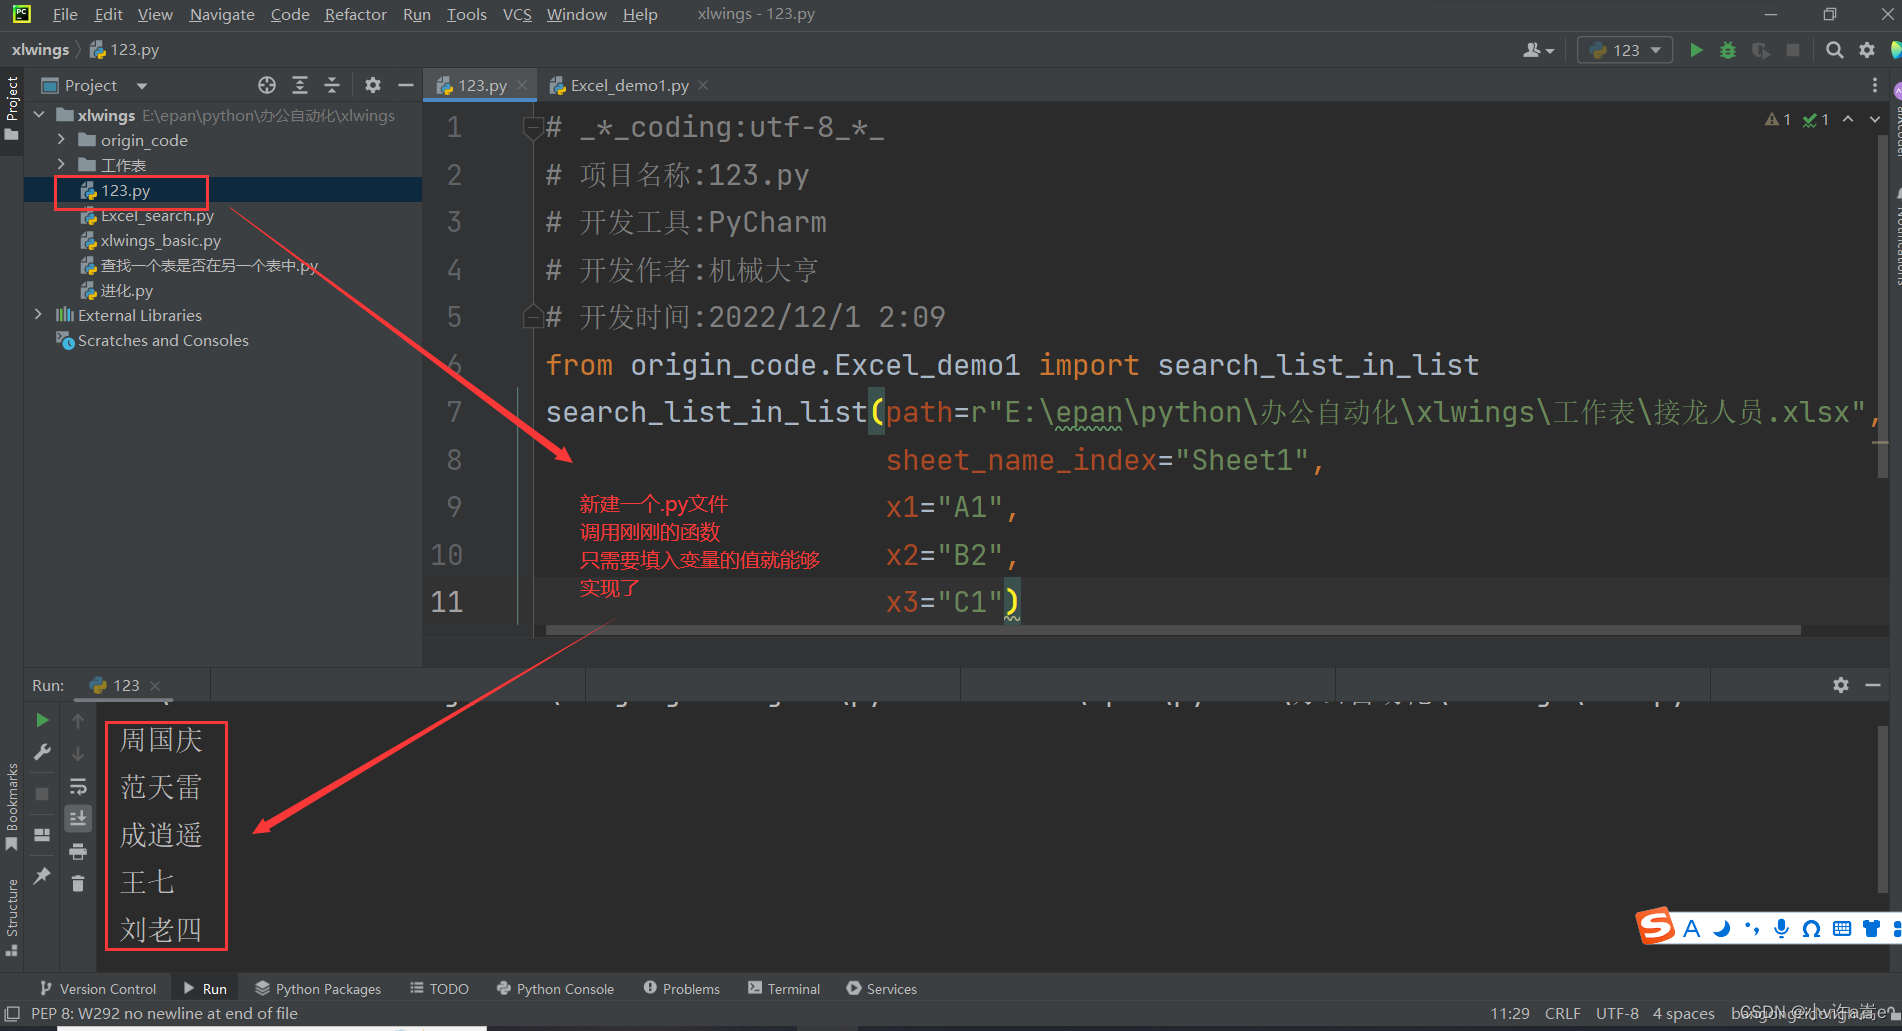The height and width of the screenshot is (1031, 1902).
Task: Rerun the program in the Run panel
Action: click(41, 719)
